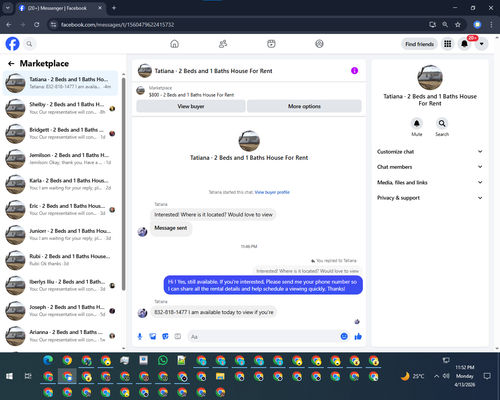Open a new browser tab with plus

114,8
